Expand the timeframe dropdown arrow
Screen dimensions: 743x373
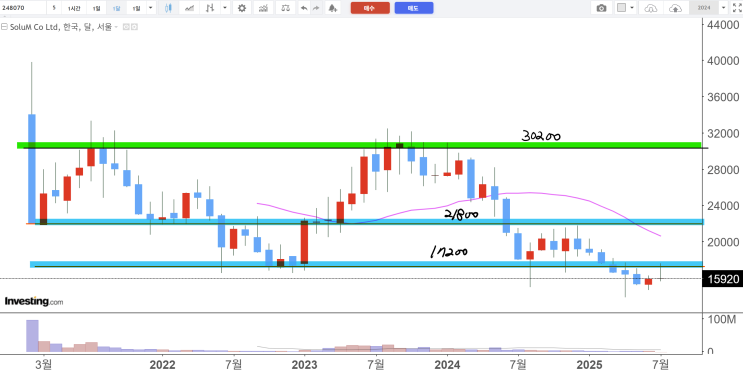pos(151,8)
